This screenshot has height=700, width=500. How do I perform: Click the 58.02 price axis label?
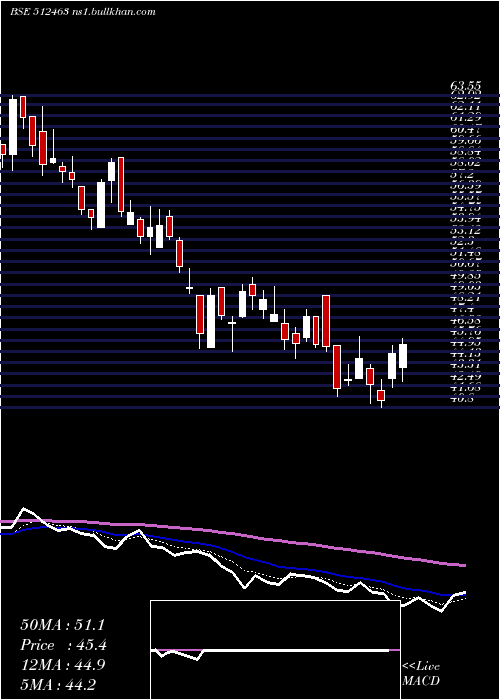(x=465, y=163)
